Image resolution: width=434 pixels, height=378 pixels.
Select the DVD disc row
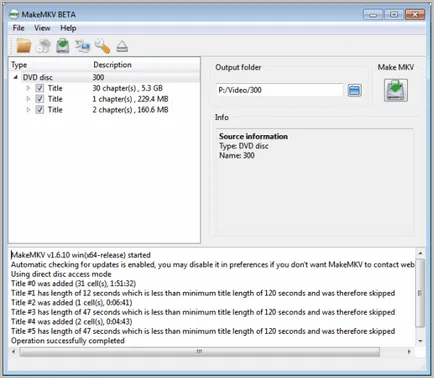click(104, 77)
